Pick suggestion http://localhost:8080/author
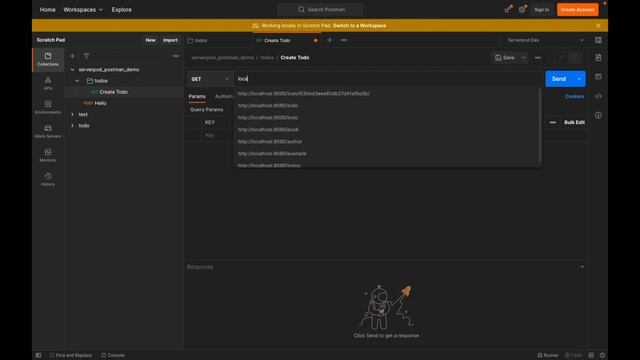This screenshot has width=640, height=360. pyautogui.click(x=270, y=142)
